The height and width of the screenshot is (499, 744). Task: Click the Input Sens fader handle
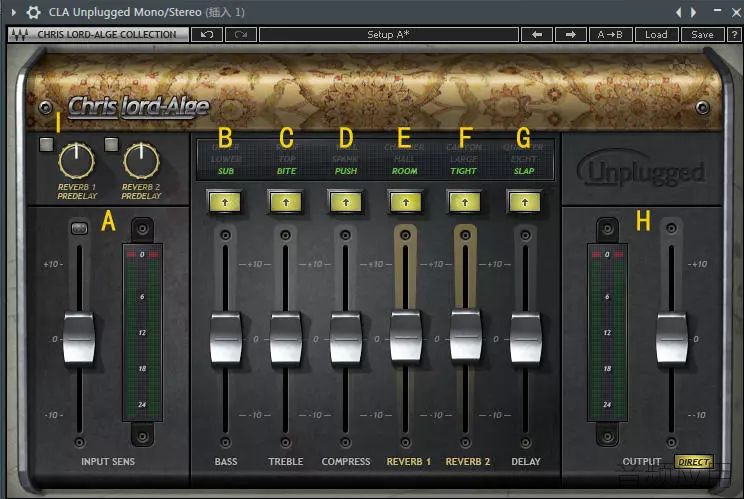click(79, 339)
